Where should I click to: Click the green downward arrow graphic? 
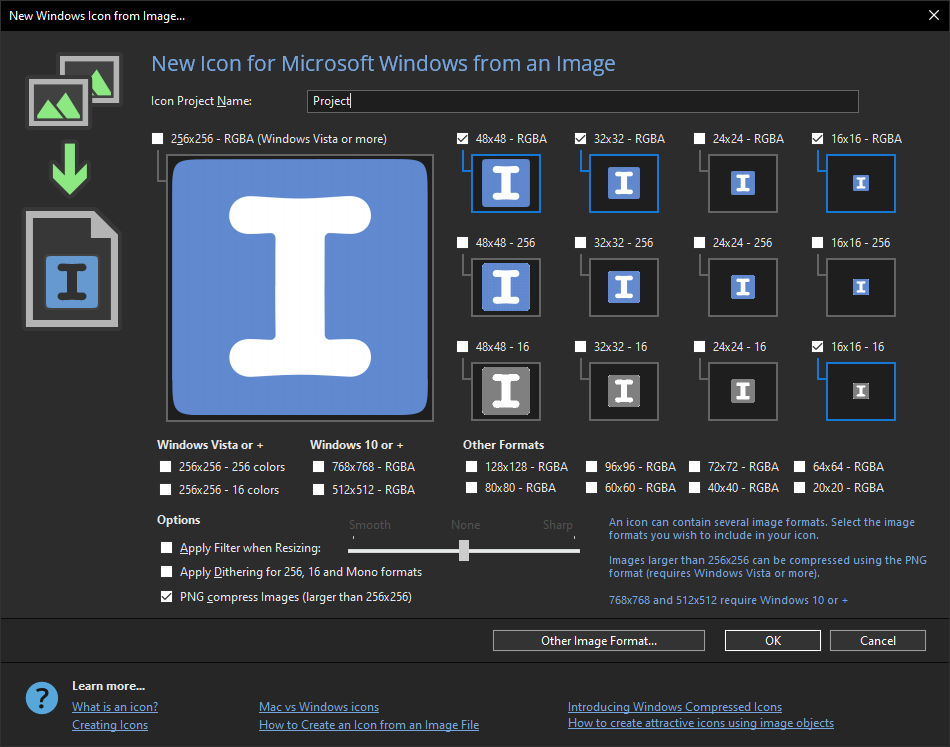tap(72, 166)
